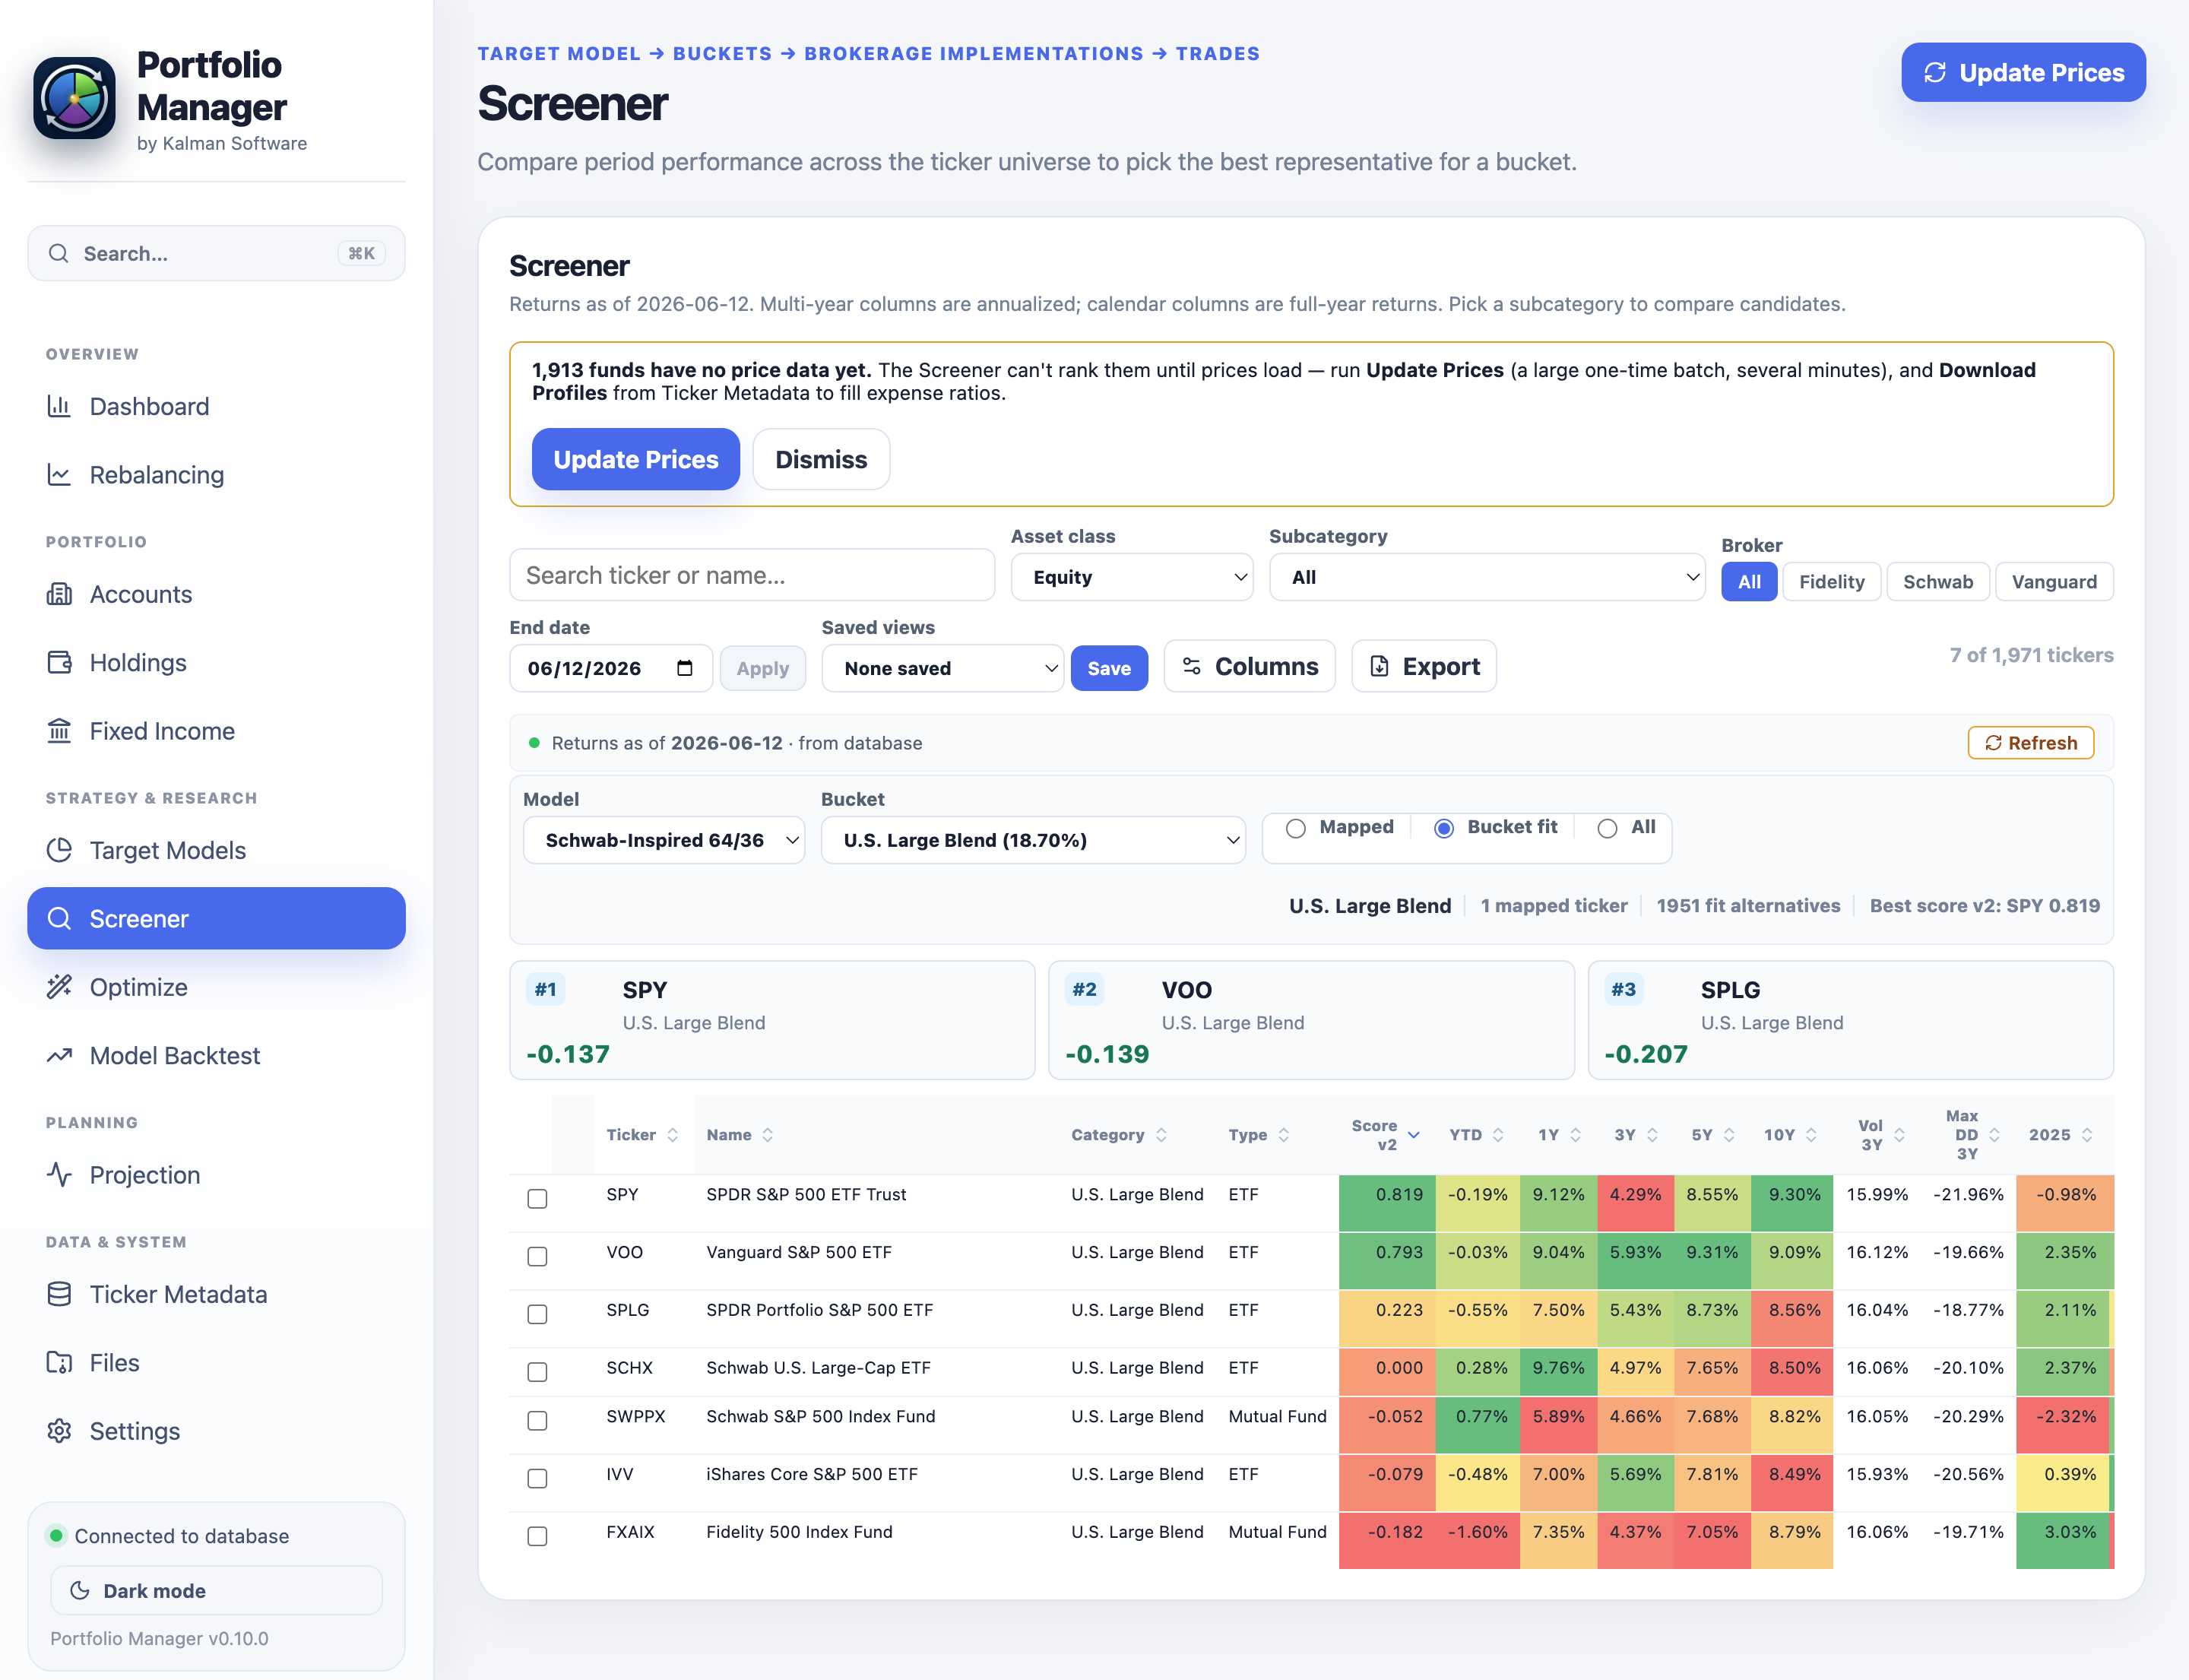Select the SWPPX row checkbox
The width and height of the screenshot is (2189, 1680).
(x=537, y=1420)
